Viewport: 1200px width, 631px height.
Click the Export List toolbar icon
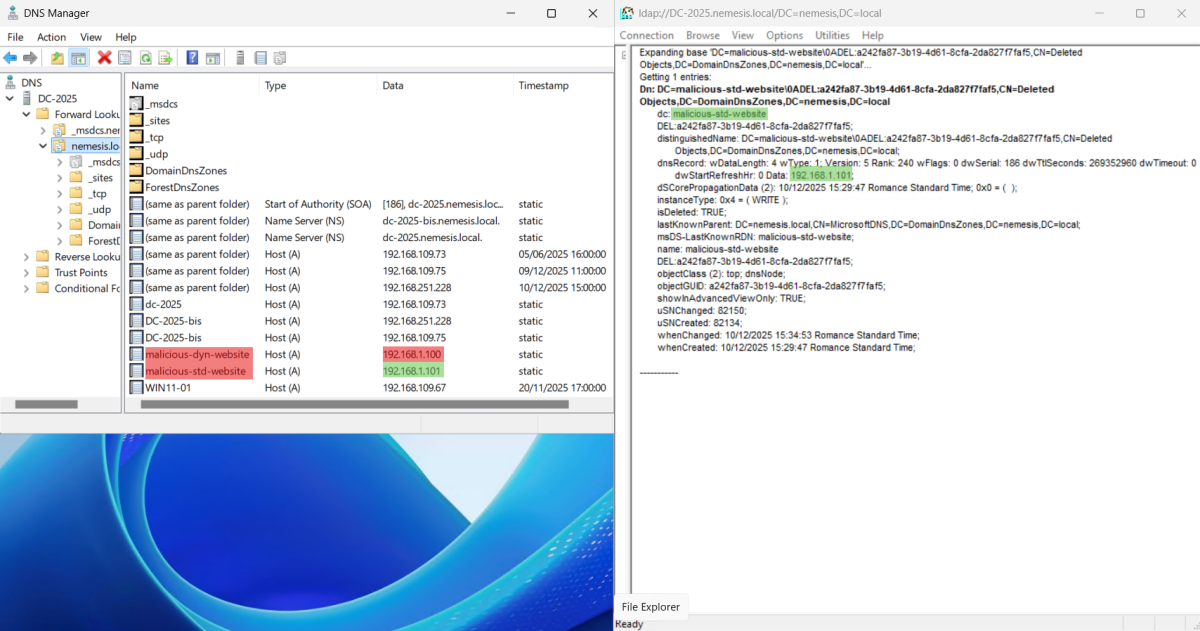click(164, 57)
